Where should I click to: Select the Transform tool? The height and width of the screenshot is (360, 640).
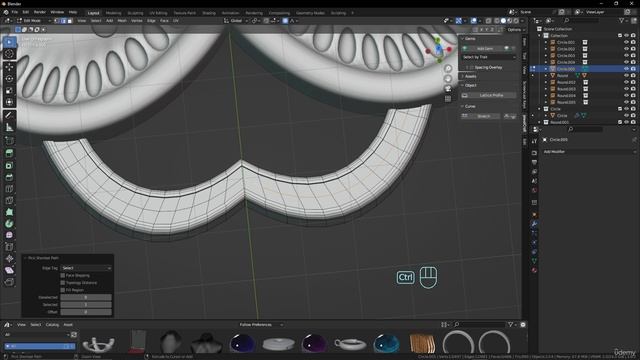point(9,102)
